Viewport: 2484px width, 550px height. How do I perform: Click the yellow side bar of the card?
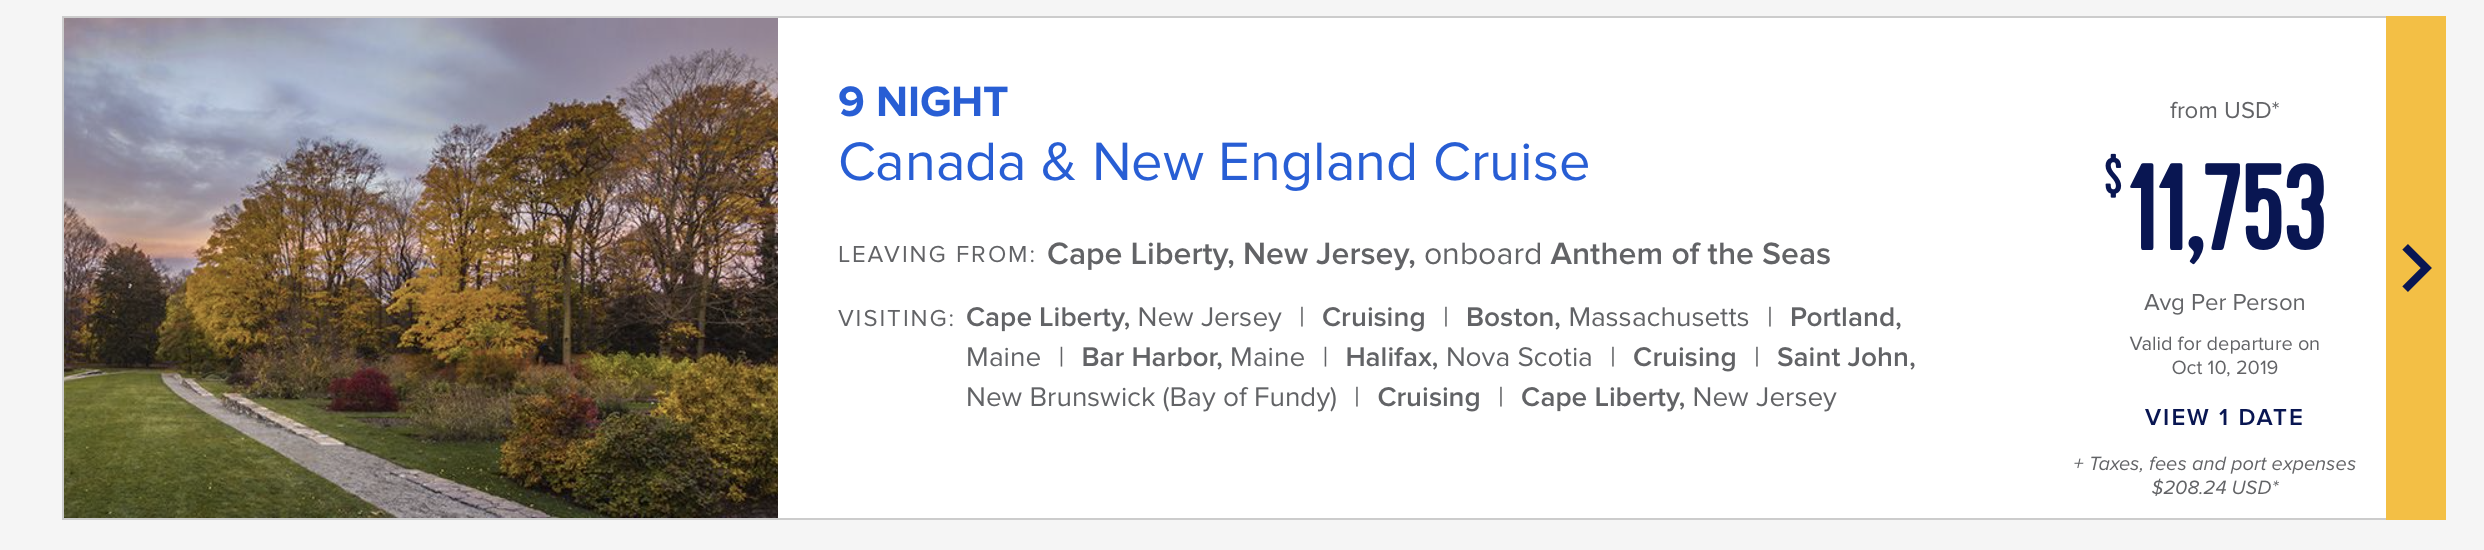[2416, 268]
